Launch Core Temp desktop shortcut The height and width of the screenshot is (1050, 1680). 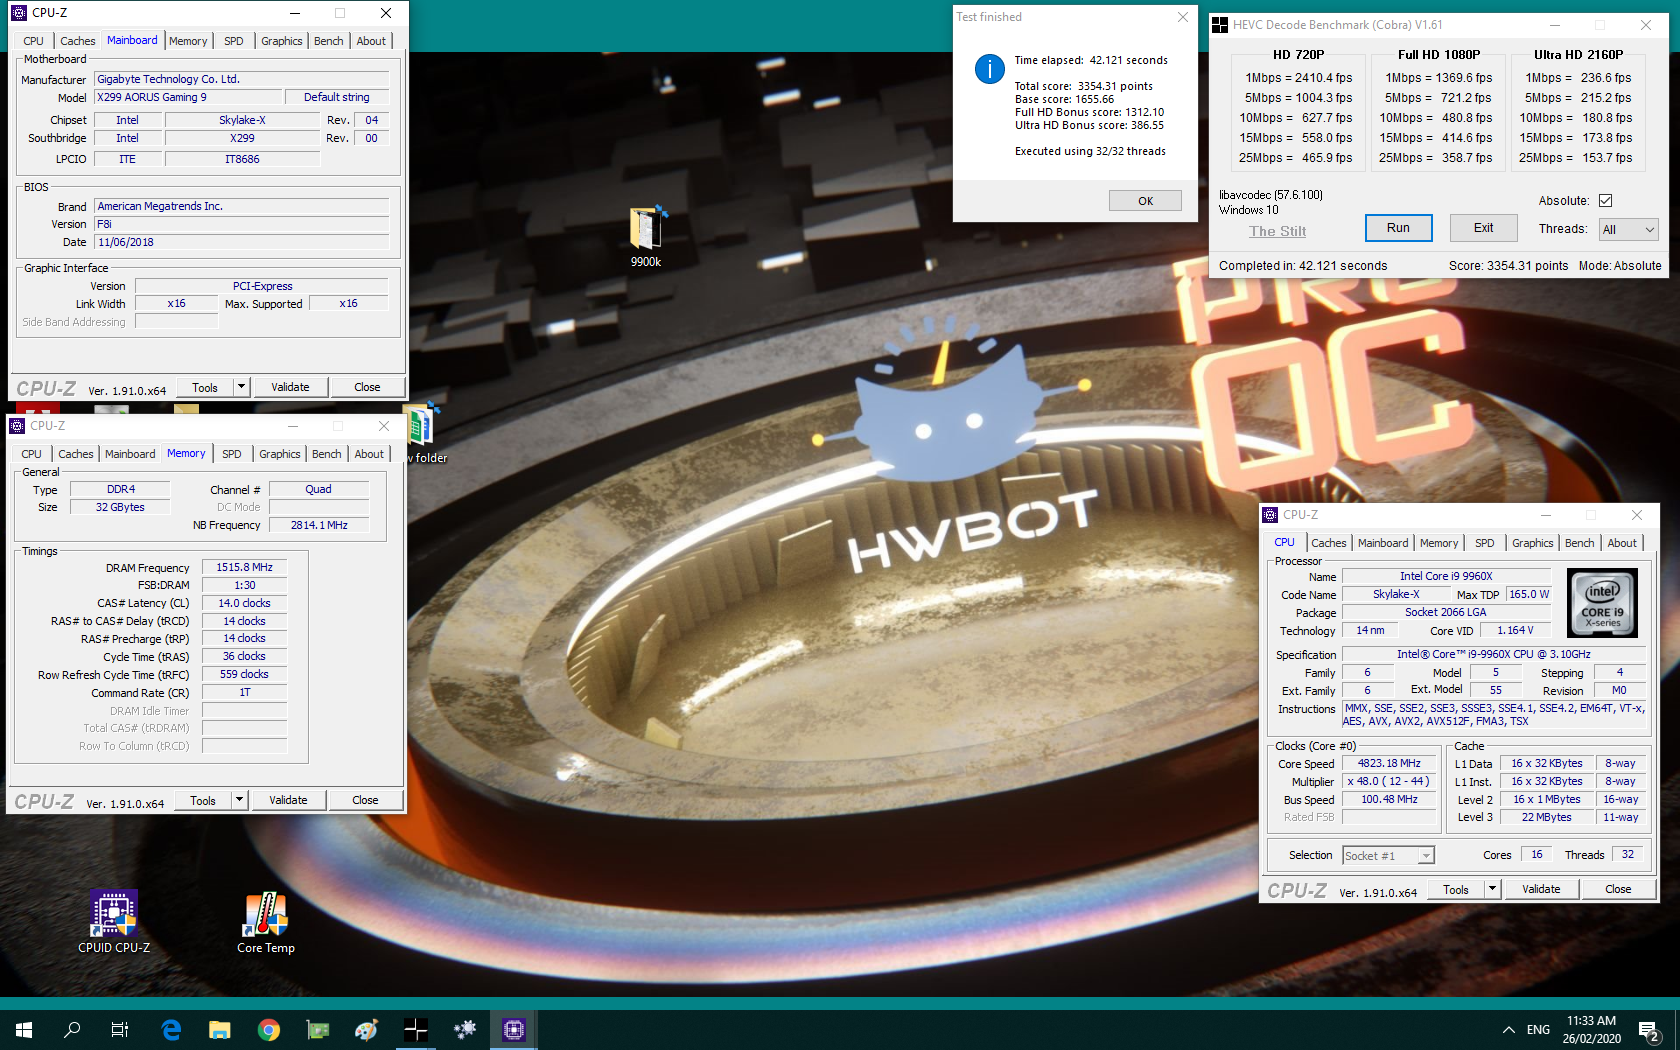(x=266, y=922)
